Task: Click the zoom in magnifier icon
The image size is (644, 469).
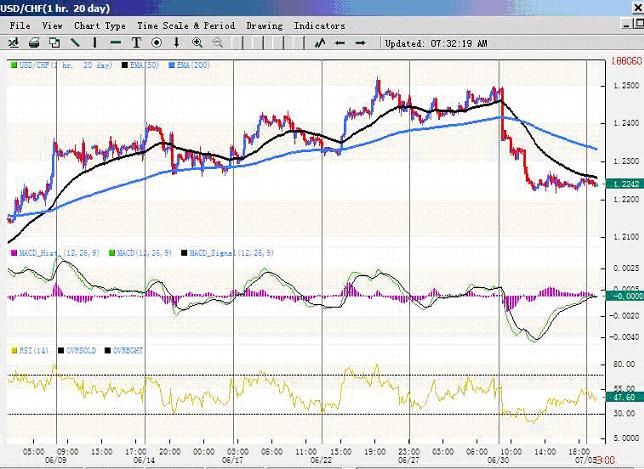Action: 197,43
